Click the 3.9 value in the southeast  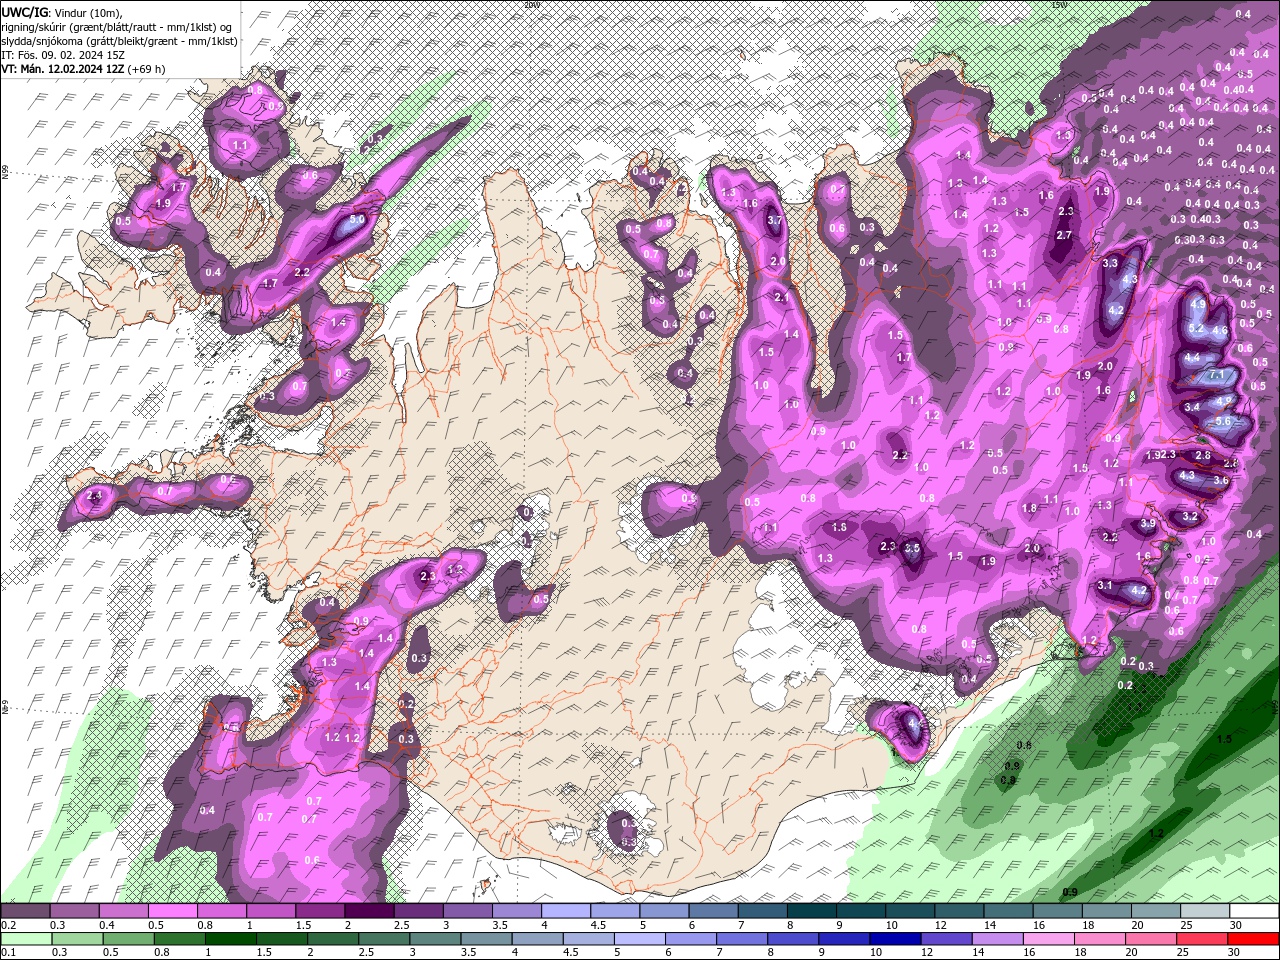[1148, 524]
